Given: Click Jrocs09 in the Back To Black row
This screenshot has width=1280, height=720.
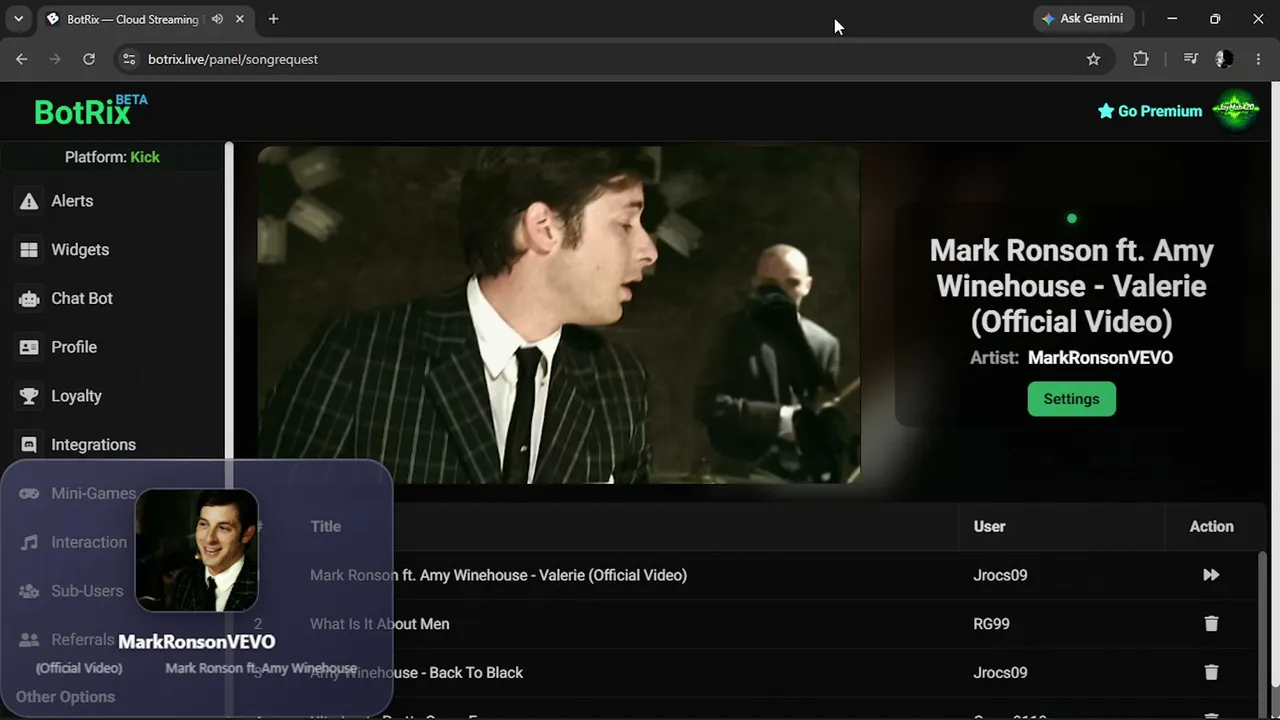Looking at the screenshot, I should click(1000, 673).
